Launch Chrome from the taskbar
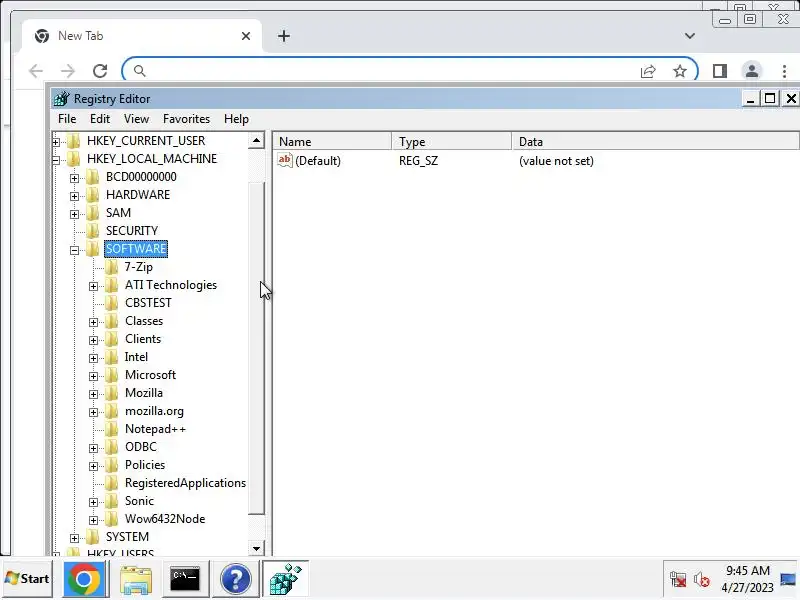The image size is (800, 600). (x=84, y=579)
